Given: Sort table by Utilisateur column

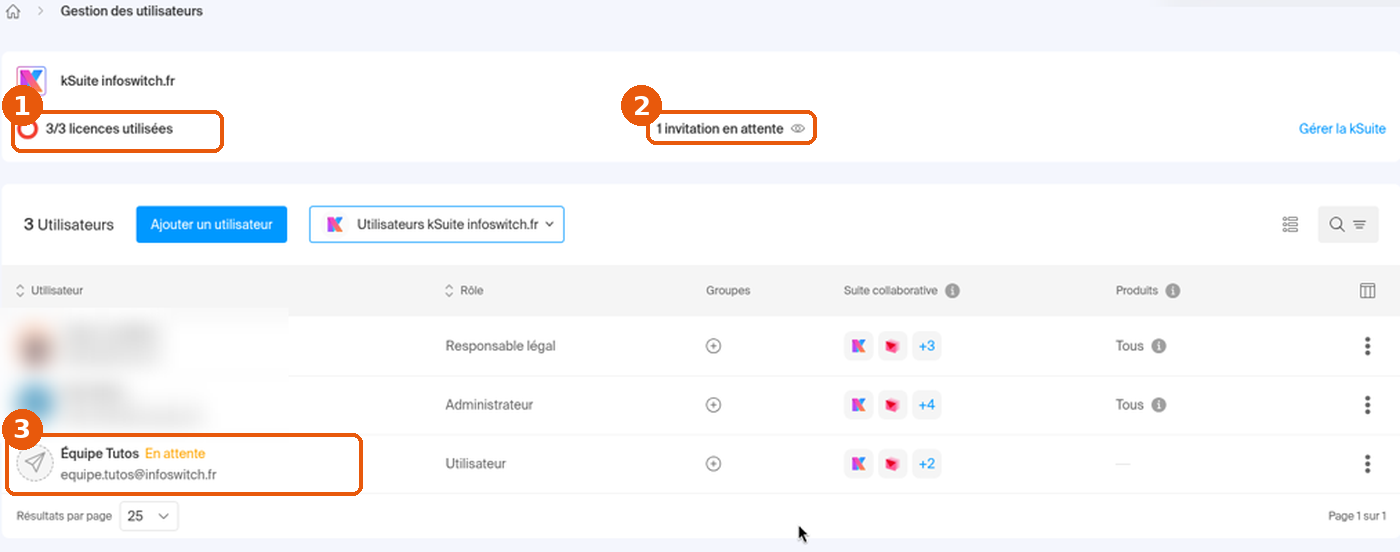Looking at the screenshot, I should click(x=50, y=291).
